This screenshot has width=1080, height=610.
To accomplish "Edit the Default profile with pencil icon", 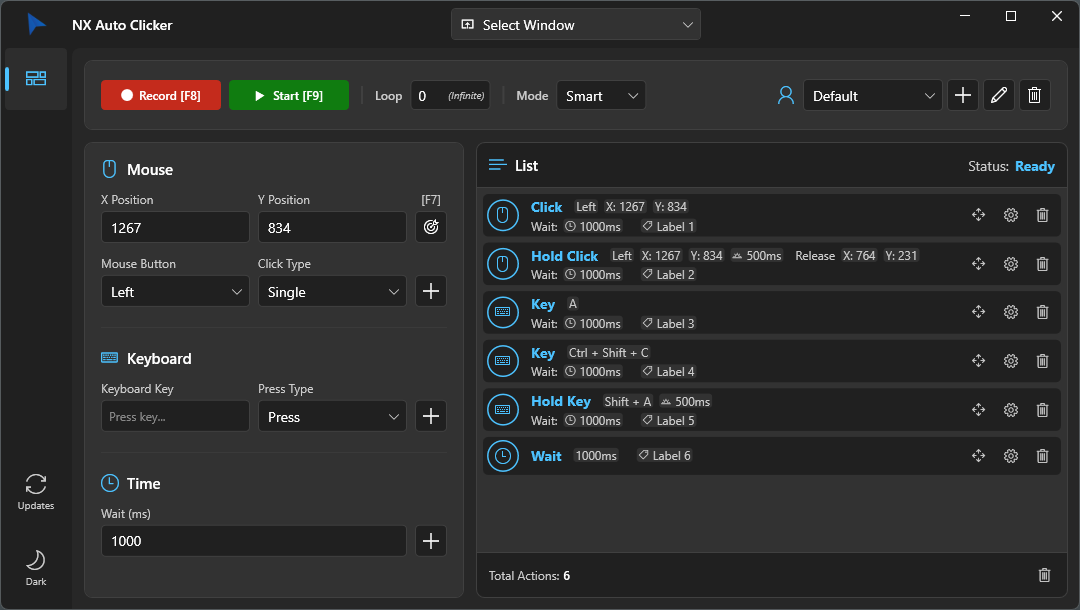I will coord(999,95).
